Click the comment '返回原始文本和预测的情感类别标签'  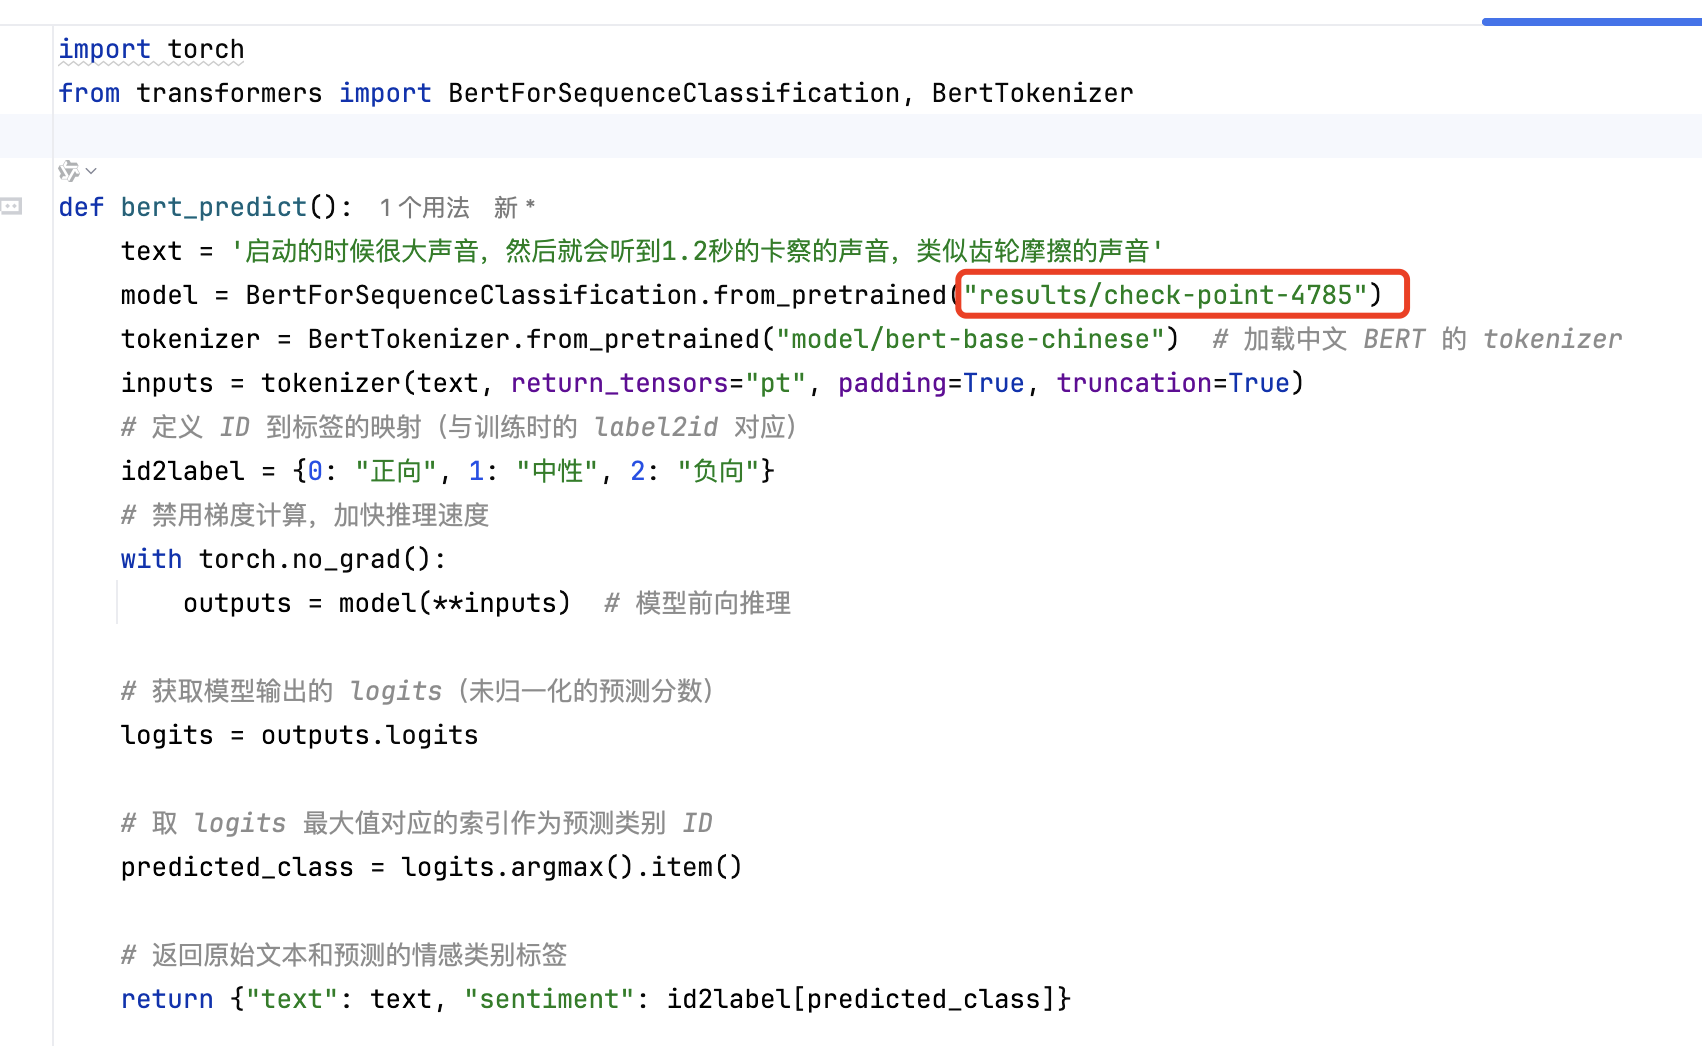coord(344,955)
